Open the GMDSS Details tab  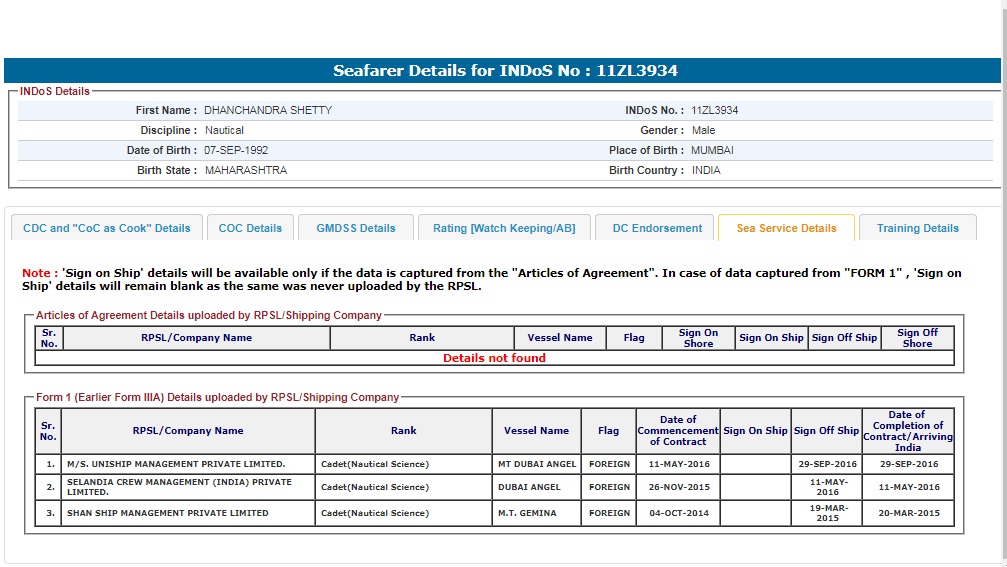(356, 228)
